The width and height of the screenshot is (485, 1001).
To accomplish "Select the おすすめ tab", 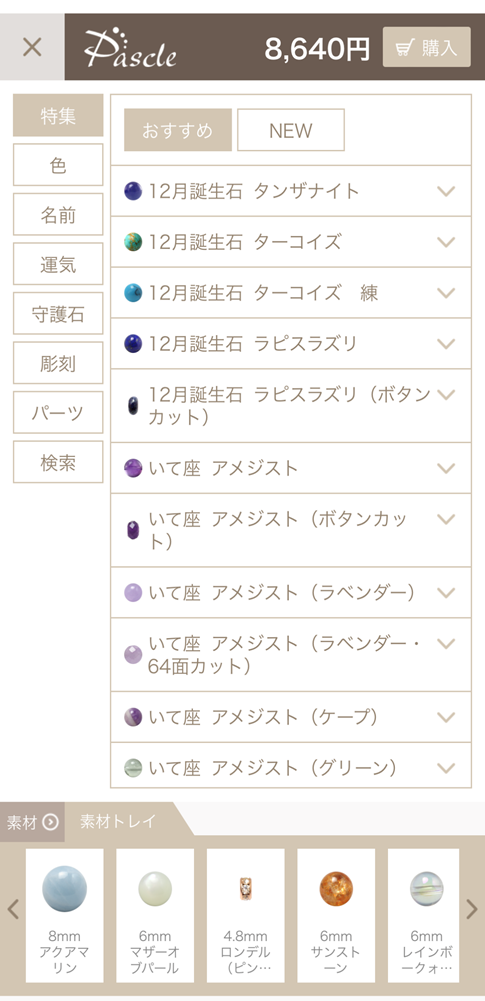I will (x=177, y=130).
